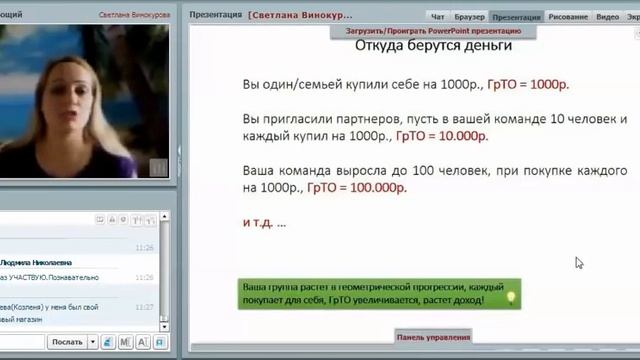Image resolution: width=640 pixels, height=360 pixels.
Task: Click the round smiley icon atop chat panel
Action: (x=123, y=220)
